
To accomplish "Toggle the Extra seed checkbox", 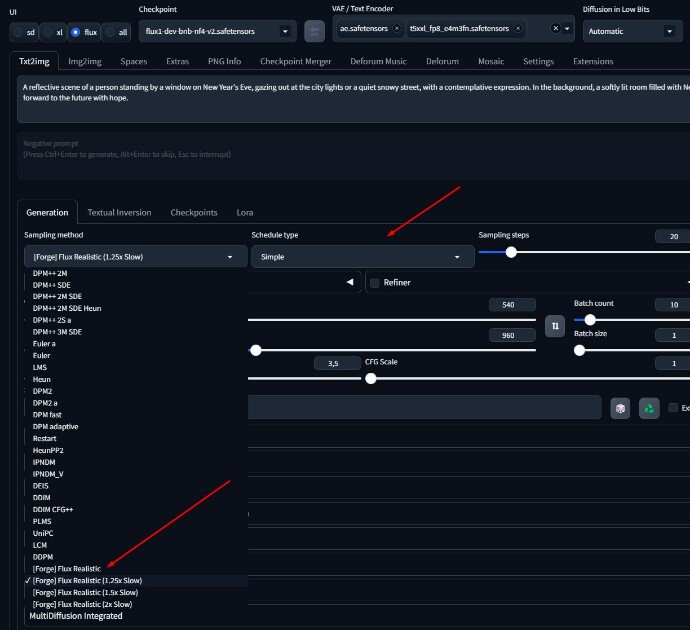I will (x=673, y=408).
